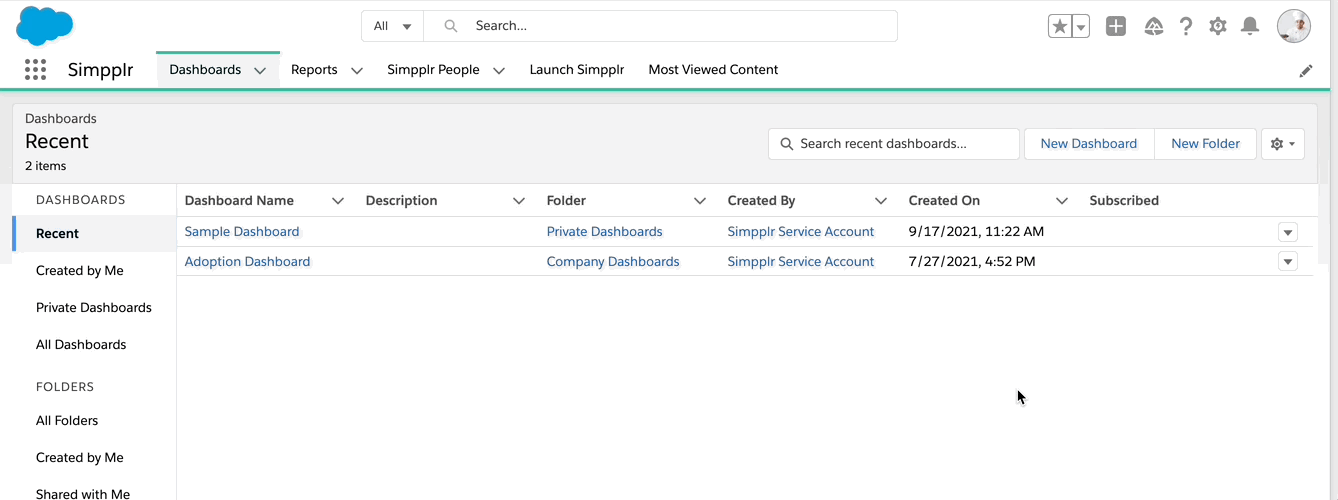The image size is (1338, 500).
Task: Click the pencil edit navigation icon
Action: [1305, 71]
